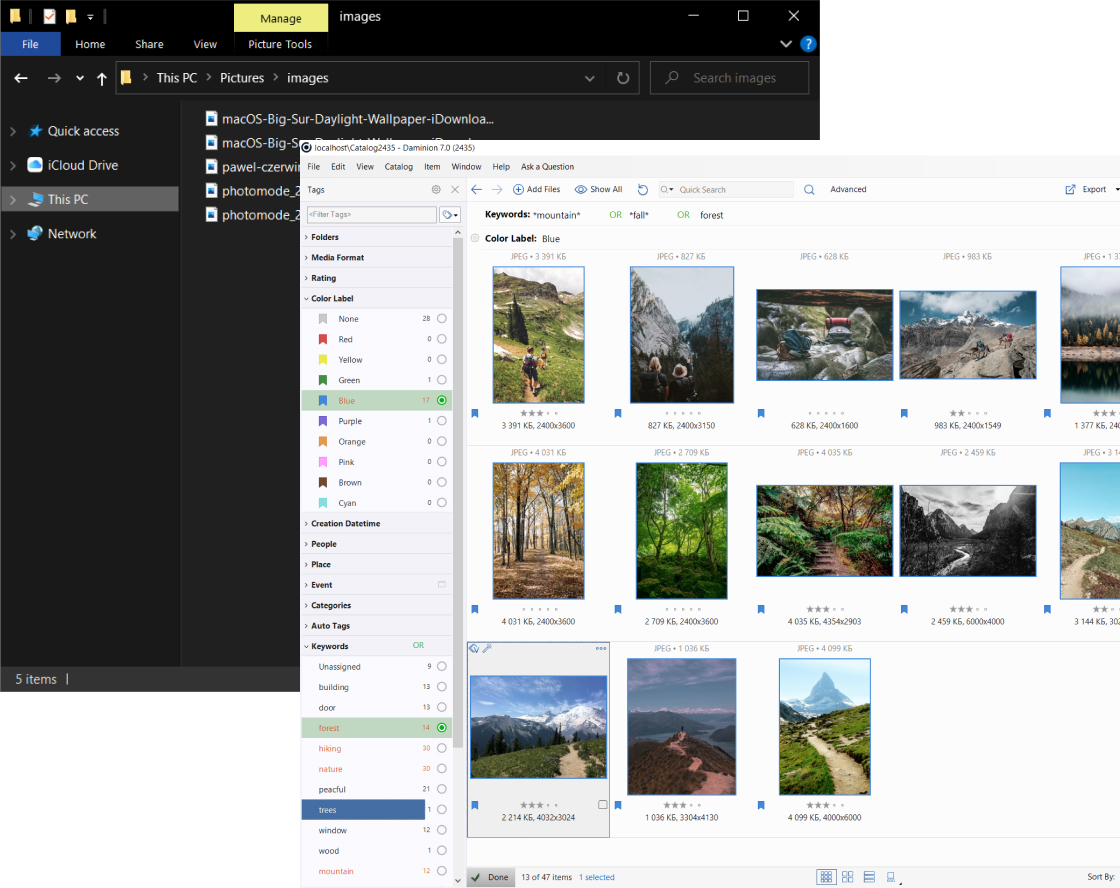1120x888 pixels.
Task: Click the three-dot menu on the selected thumbnail
Action: tap(601, 649)
